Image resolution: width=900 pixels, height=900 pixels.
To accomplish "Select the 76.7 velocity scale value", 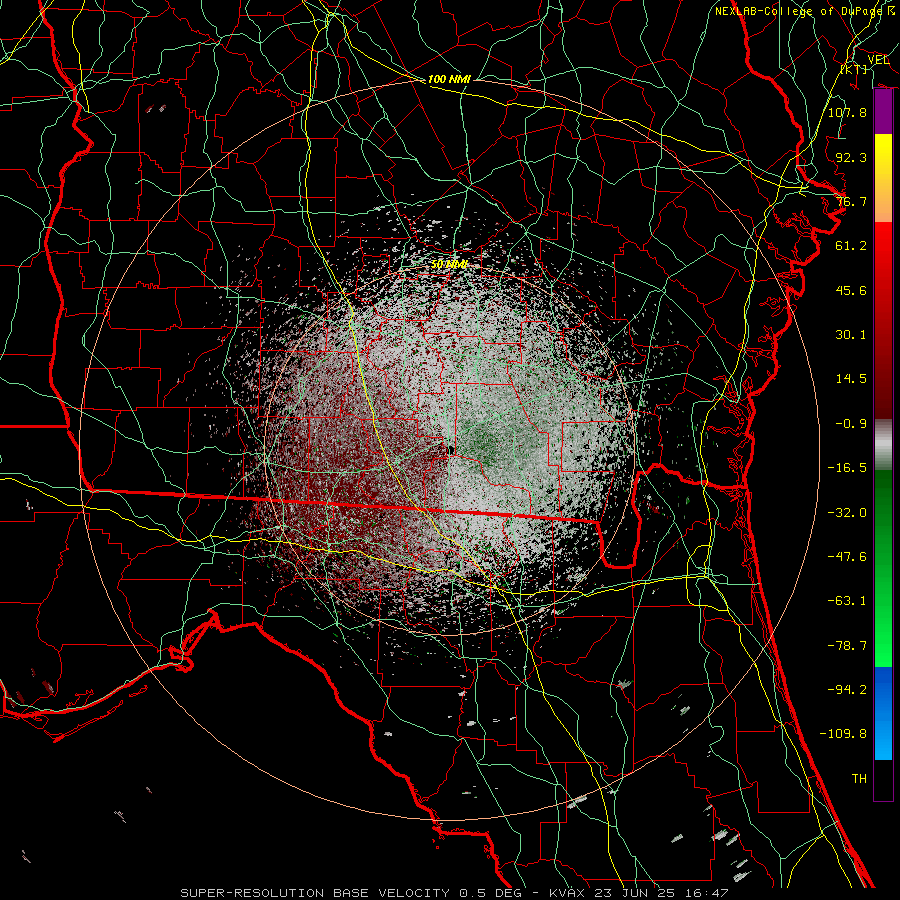I will pos(851,201).
